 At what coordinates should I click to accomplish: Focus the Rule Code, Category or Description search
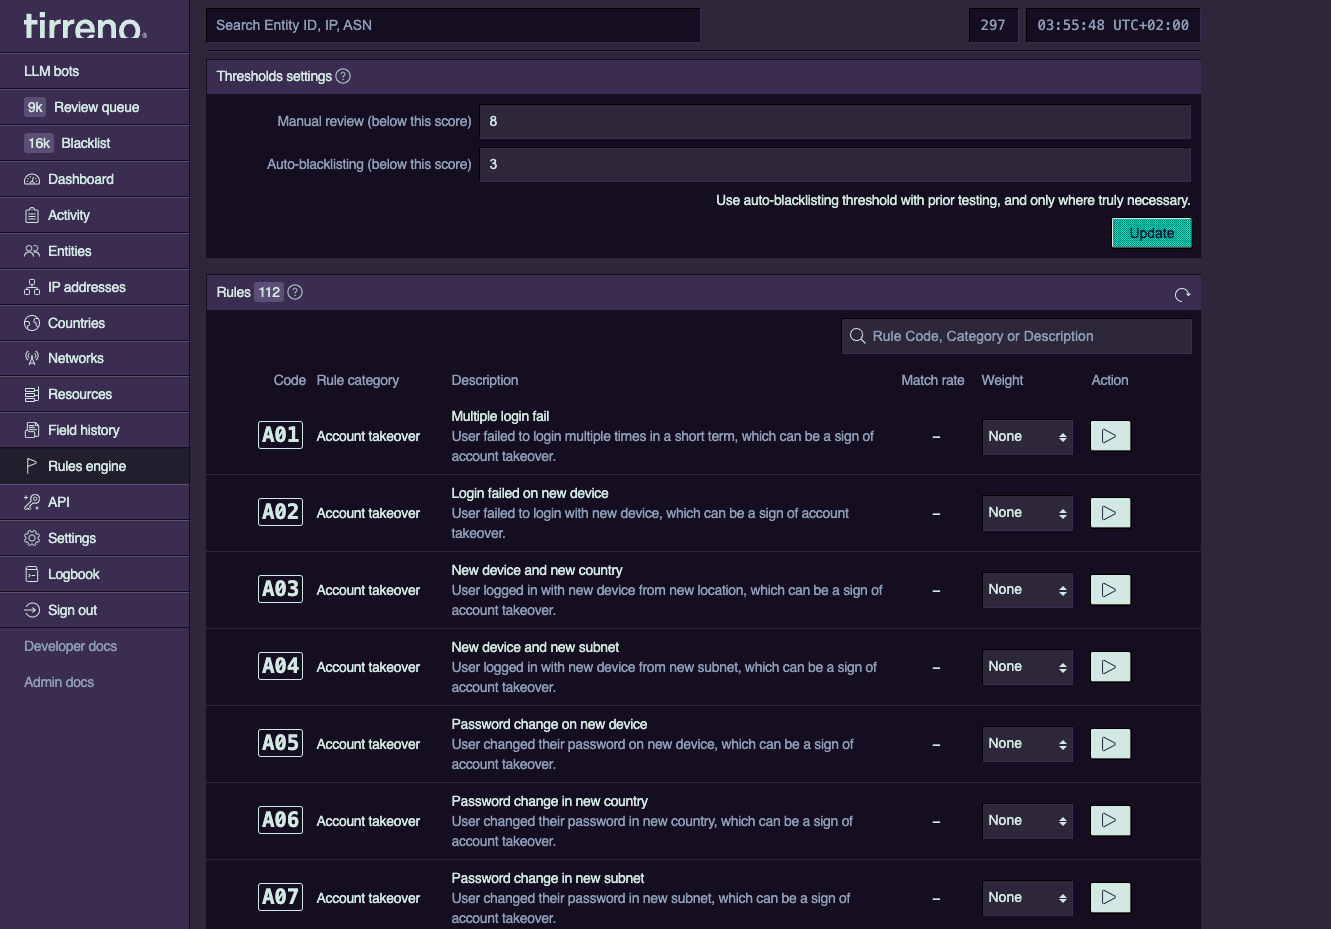tap(1017, 336)
